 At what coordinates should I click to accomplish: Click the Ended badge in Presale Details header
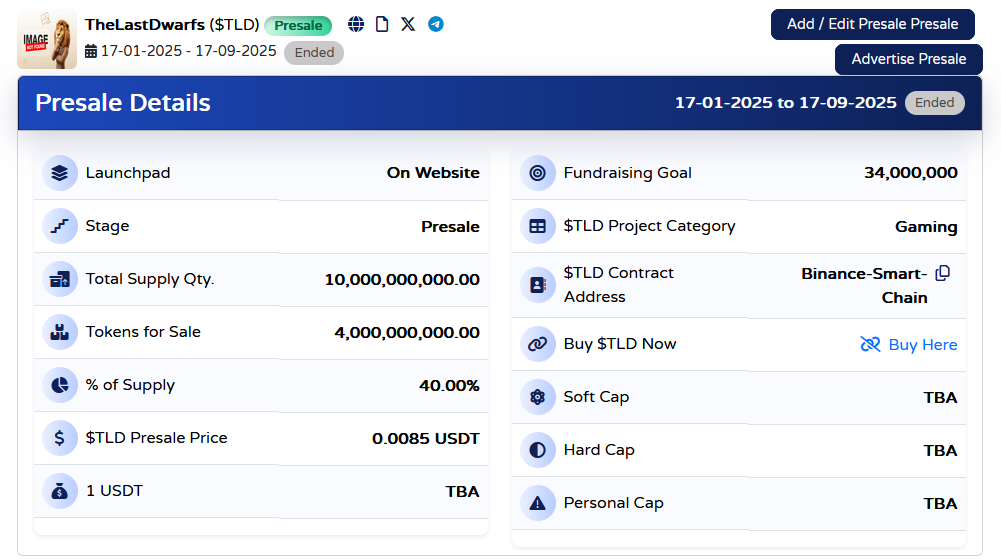[934, 102]
